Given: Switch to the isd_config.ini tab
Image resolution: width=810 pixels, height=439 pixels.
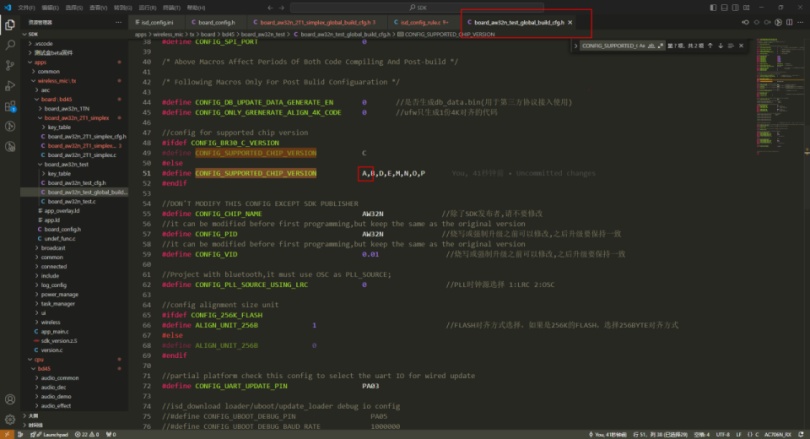Looking at the screenshot, I should pos(155,22).
